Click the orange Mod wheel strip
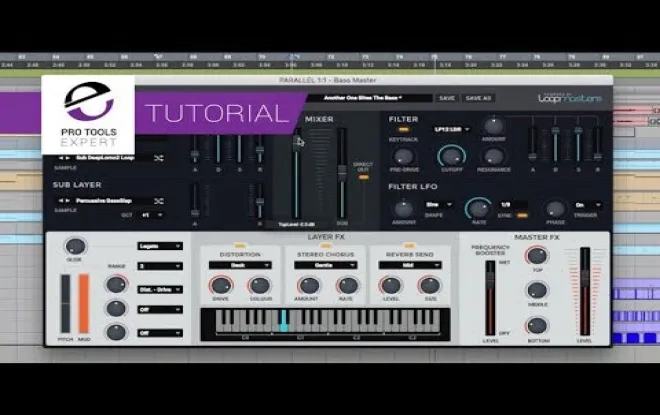 [x=84, y=303]
